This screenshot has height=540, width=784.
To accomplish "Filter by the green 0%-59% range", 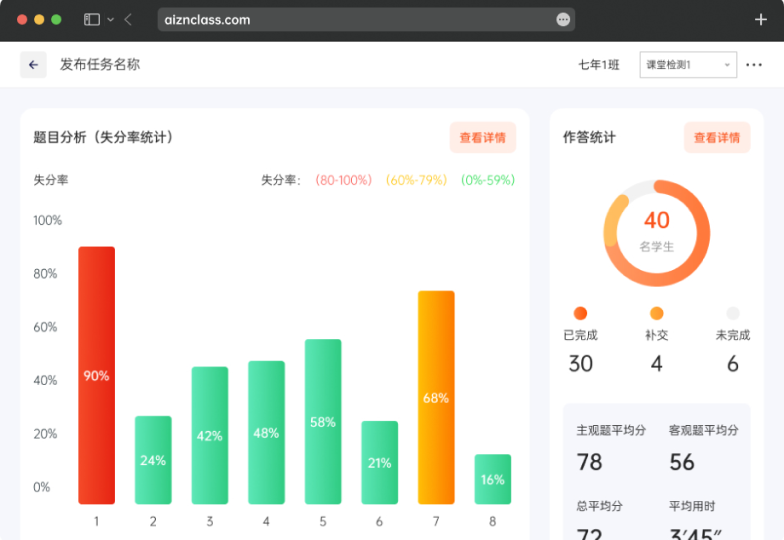I will pyautogui.click(x=488, y=180).
